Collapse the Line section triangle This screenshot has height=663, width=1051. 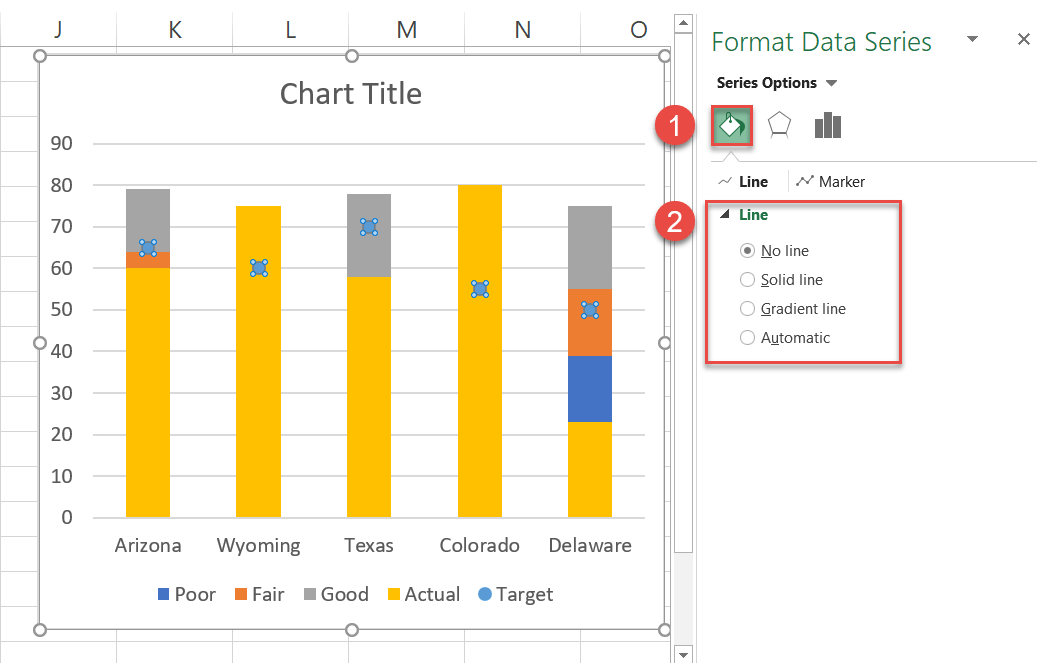723,214
